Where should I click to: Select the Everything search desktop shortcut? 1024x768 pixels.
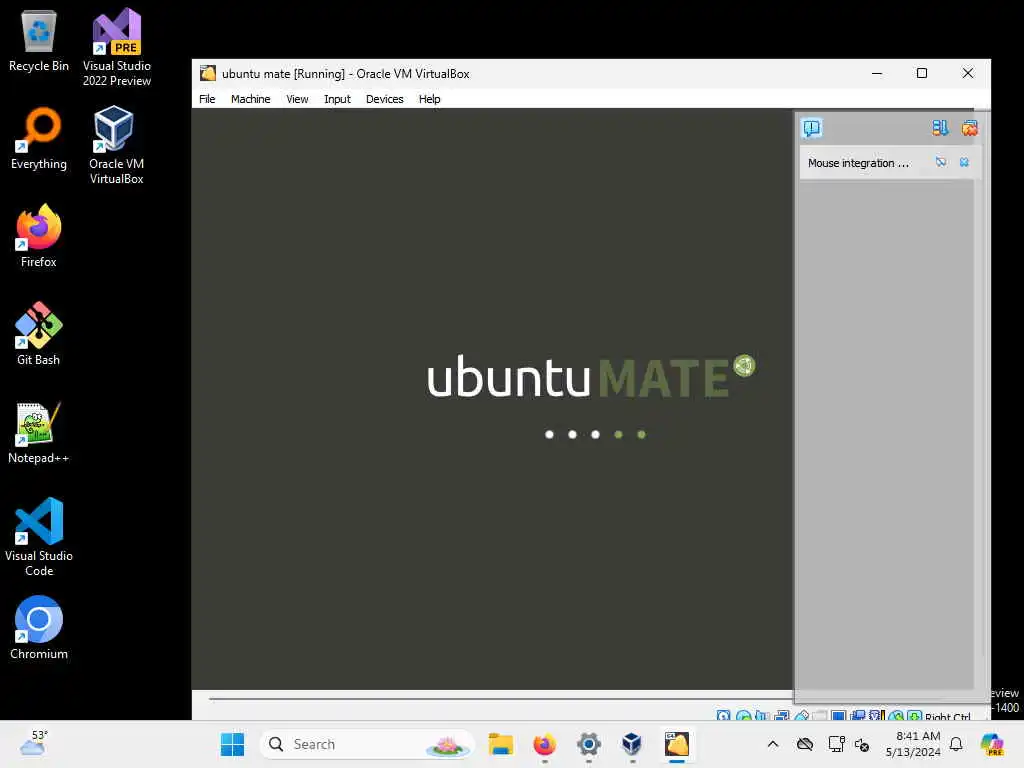coord(39,138)
